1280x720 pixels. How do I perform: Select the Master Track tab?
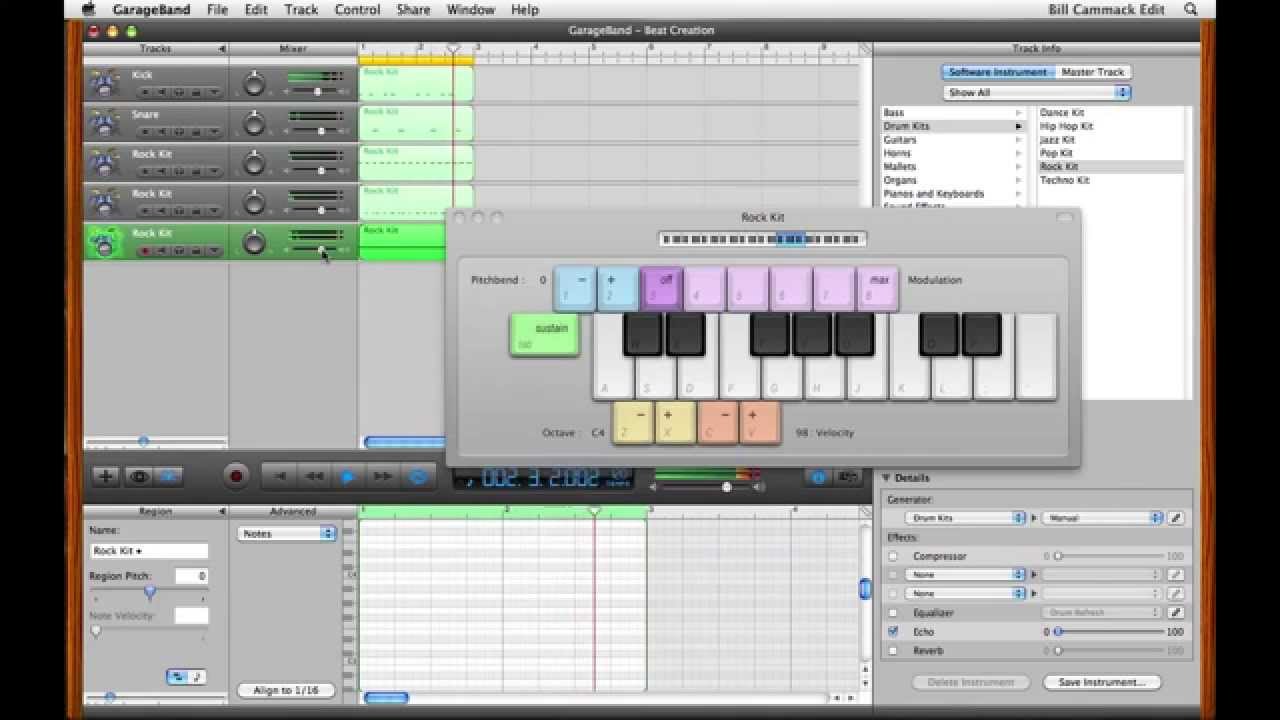point(1092,72)
